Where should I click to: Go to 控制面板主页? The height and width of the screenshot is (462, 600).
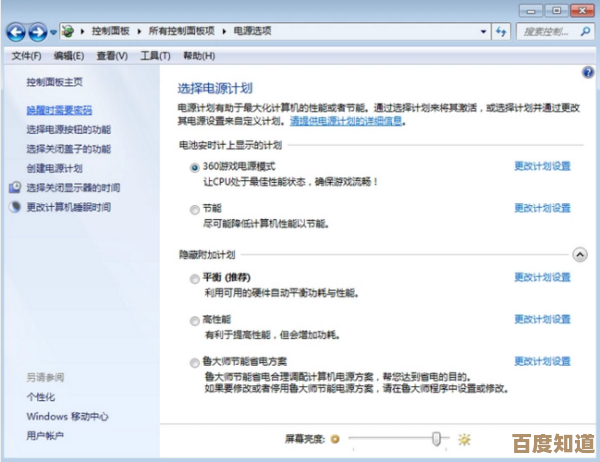point(54,82)
